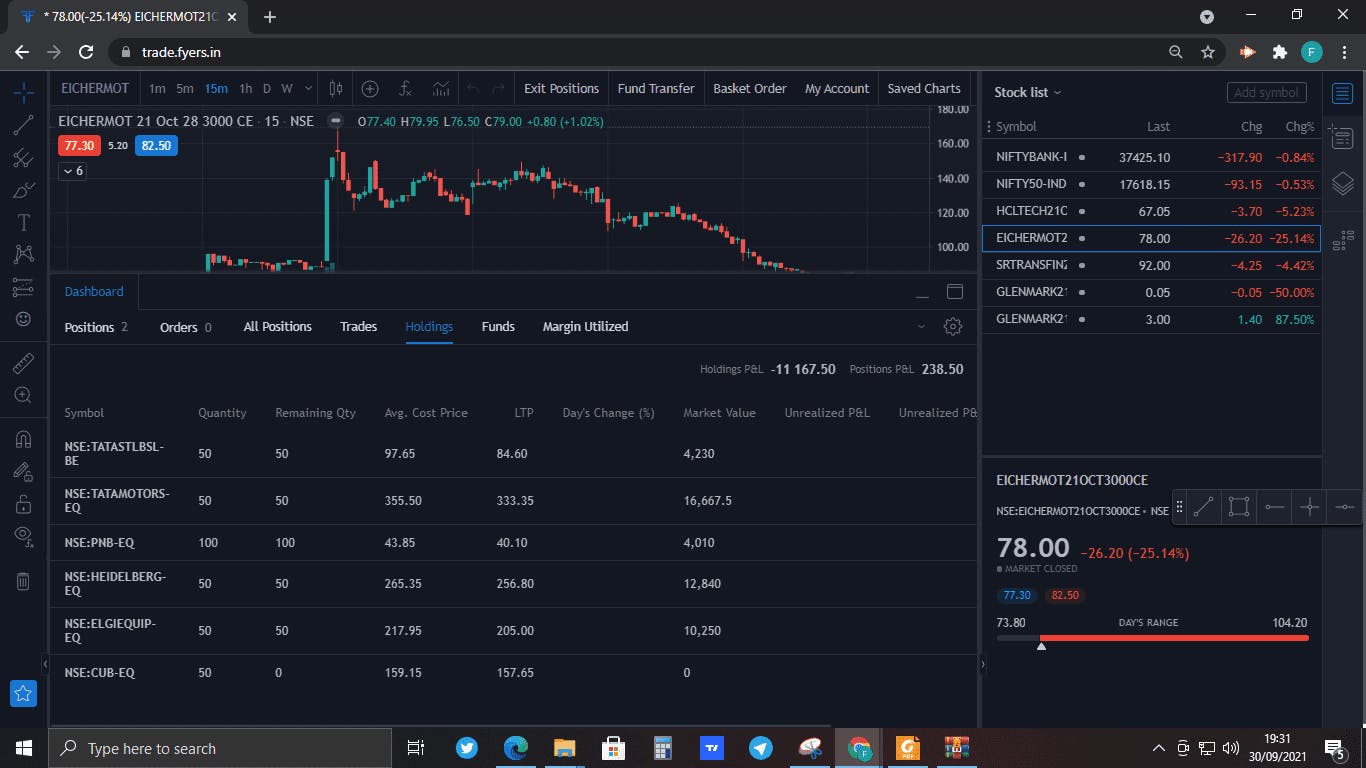Open indicator templates
Viewport: 1366px width, 768px height.
(x=440, y=88)
